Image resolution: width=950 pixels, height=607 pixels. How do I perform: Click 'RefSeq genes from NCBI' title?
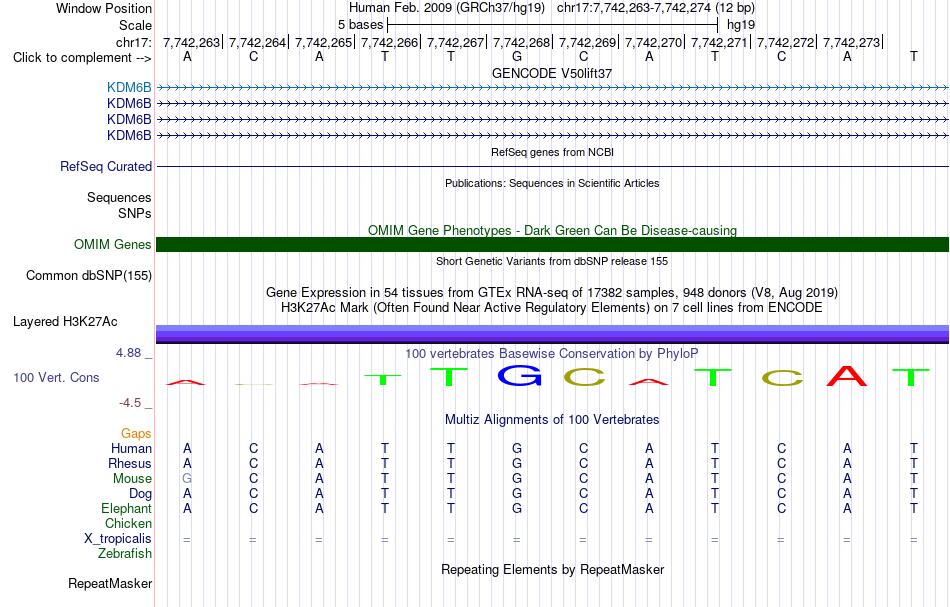pyautogui.click(x=552, y=152)
